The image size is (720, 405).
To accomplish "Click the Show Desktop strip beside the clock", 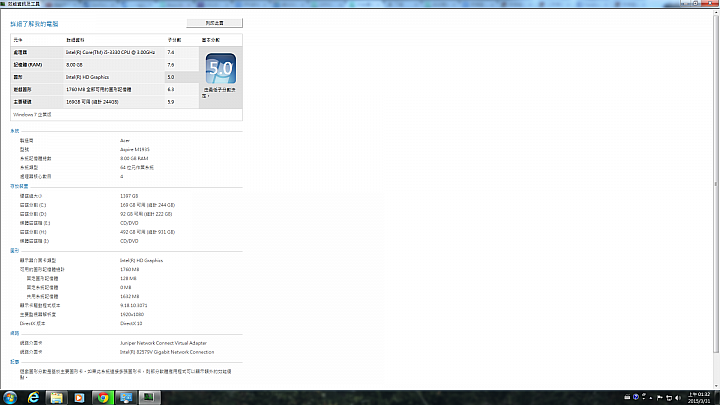I will (717, 398).
